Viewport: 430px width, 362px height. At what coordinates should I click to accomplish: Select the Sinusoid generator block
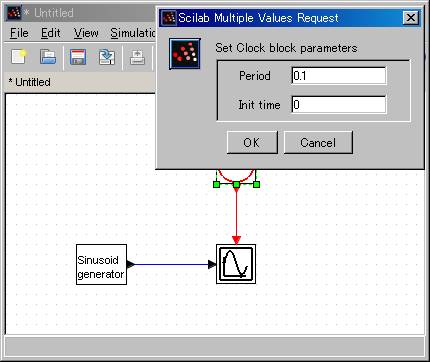point(101,264)
